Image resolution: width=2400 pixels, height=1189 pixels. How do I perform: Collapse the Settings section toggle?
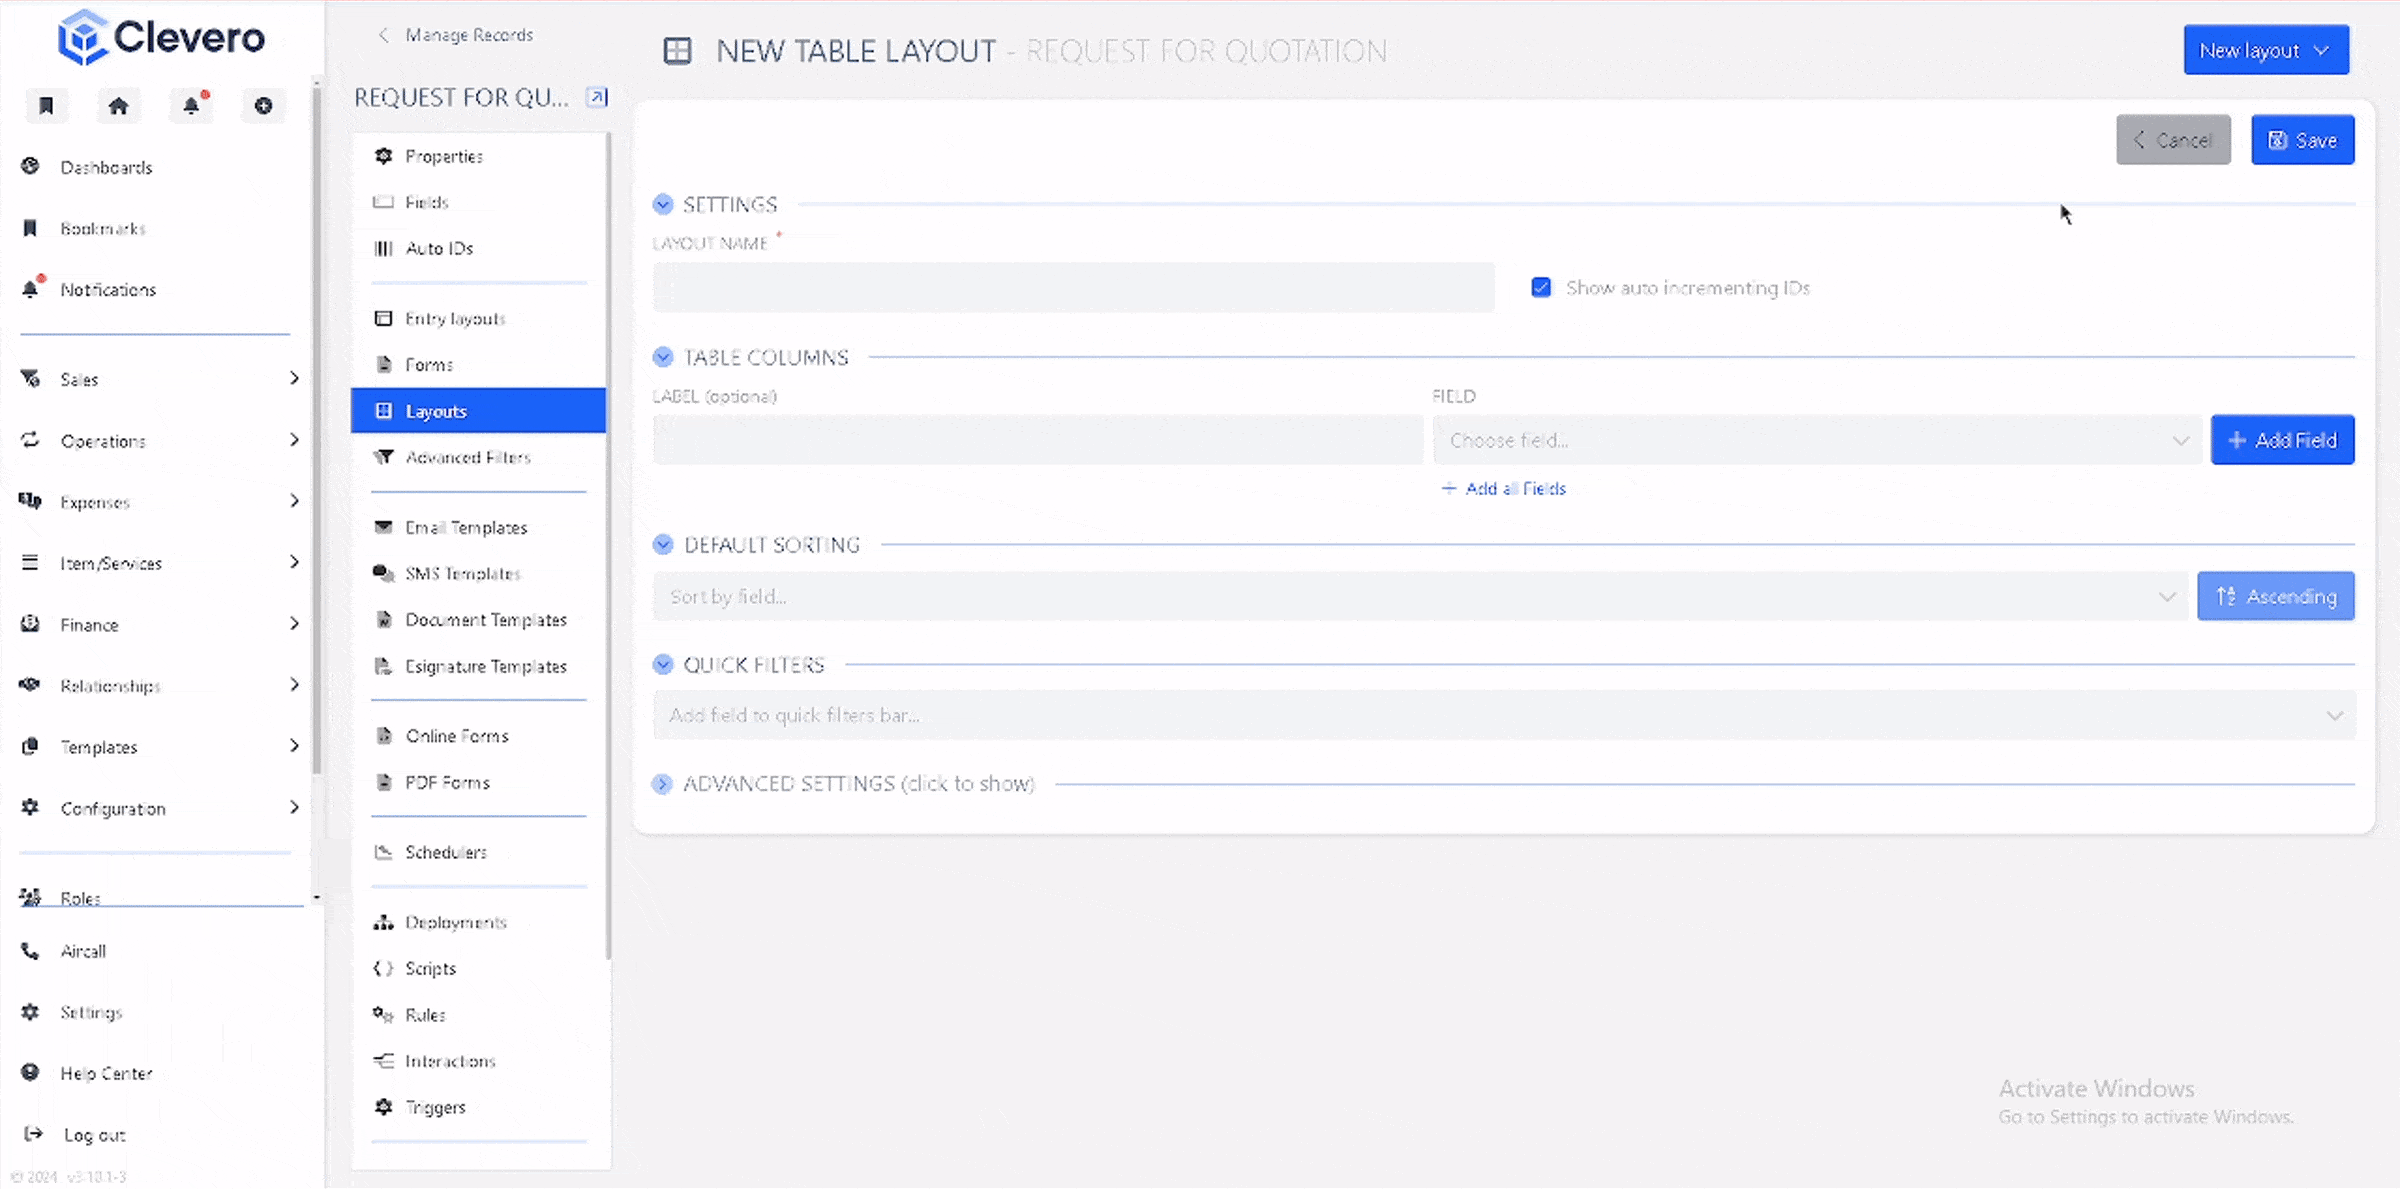663,205
